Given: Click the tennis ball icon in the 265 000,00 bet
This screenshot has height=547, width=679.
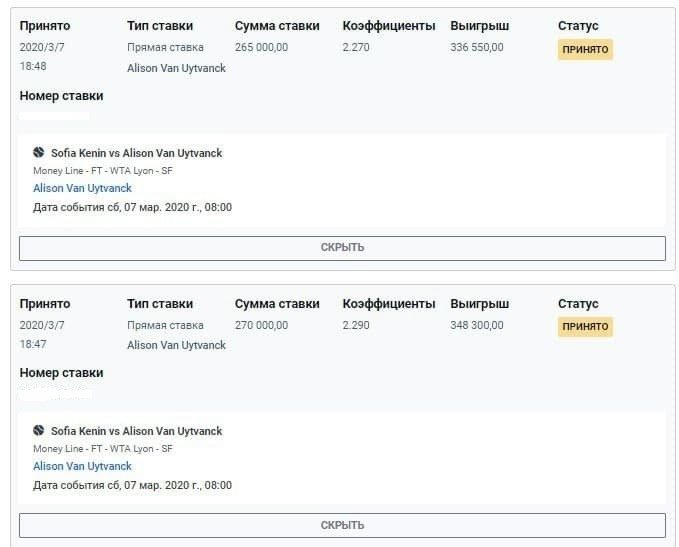Looking at the screenshot, I should pos(39,153).
